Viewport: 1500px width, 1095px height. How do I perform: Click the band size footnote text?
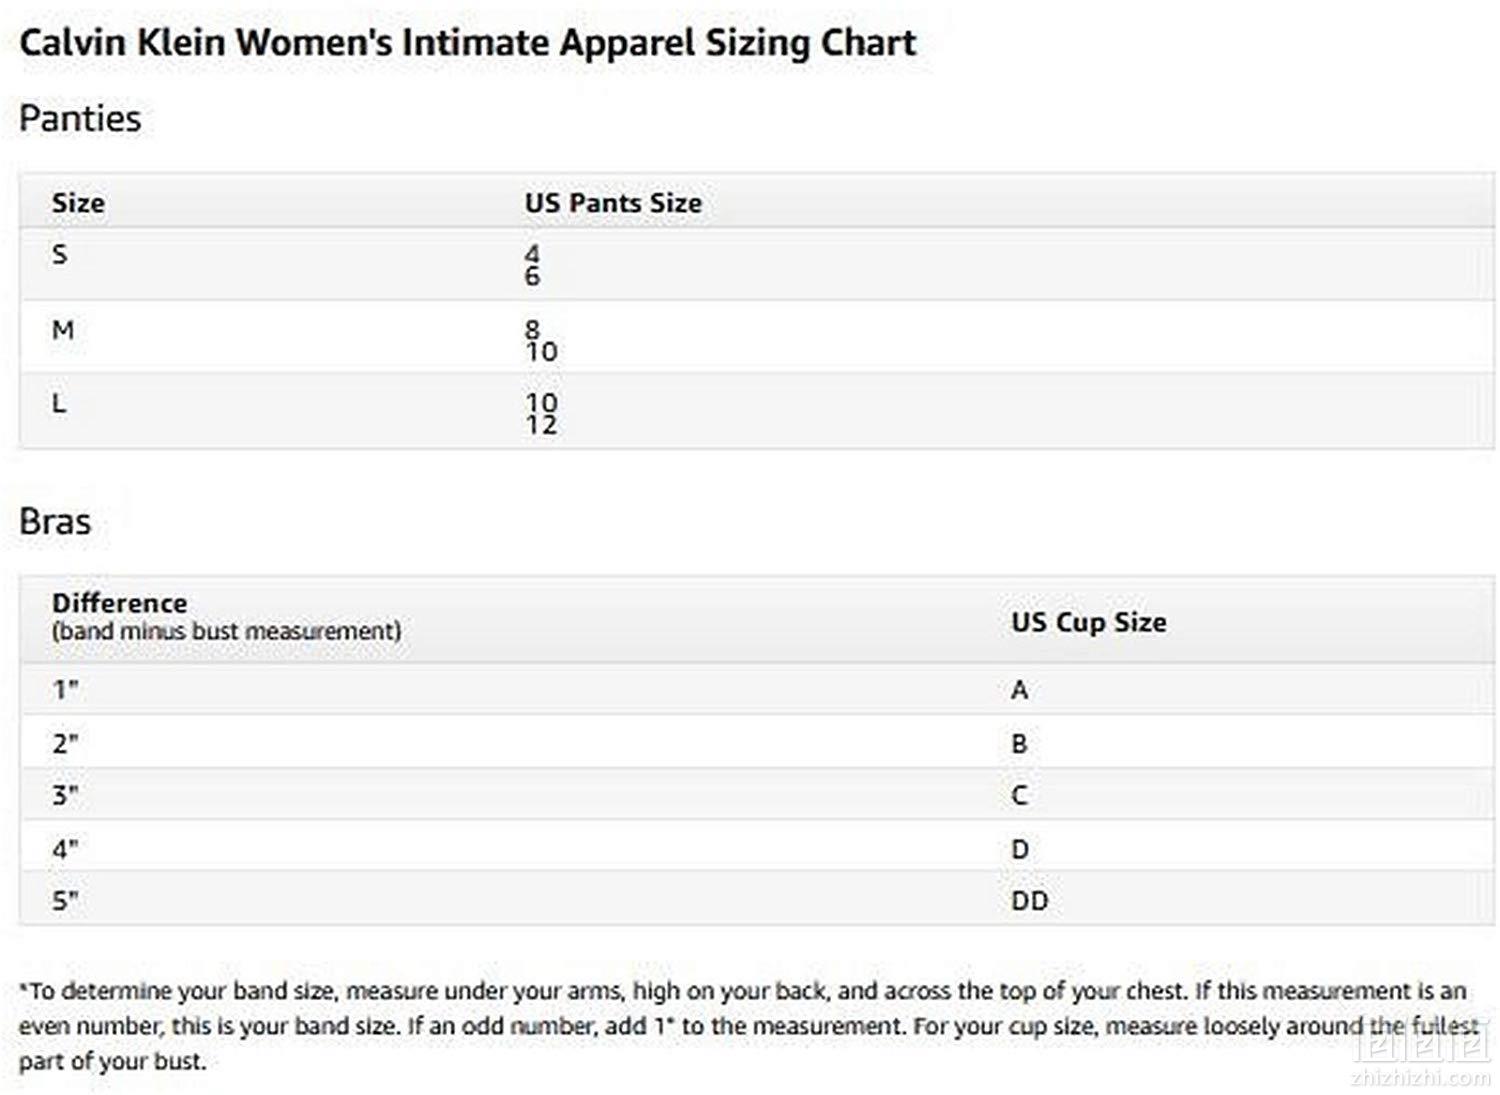click(748, 1026)
